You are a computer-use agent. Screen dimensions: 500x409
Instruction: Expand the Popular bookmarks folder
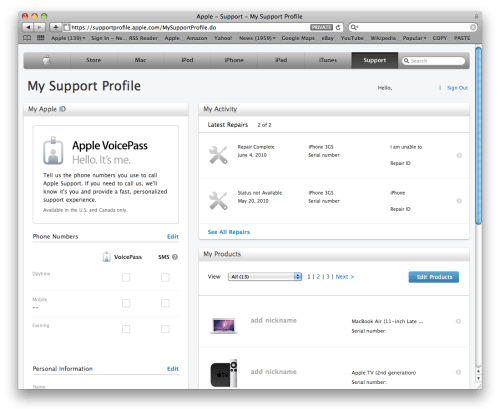click(414, 38)
